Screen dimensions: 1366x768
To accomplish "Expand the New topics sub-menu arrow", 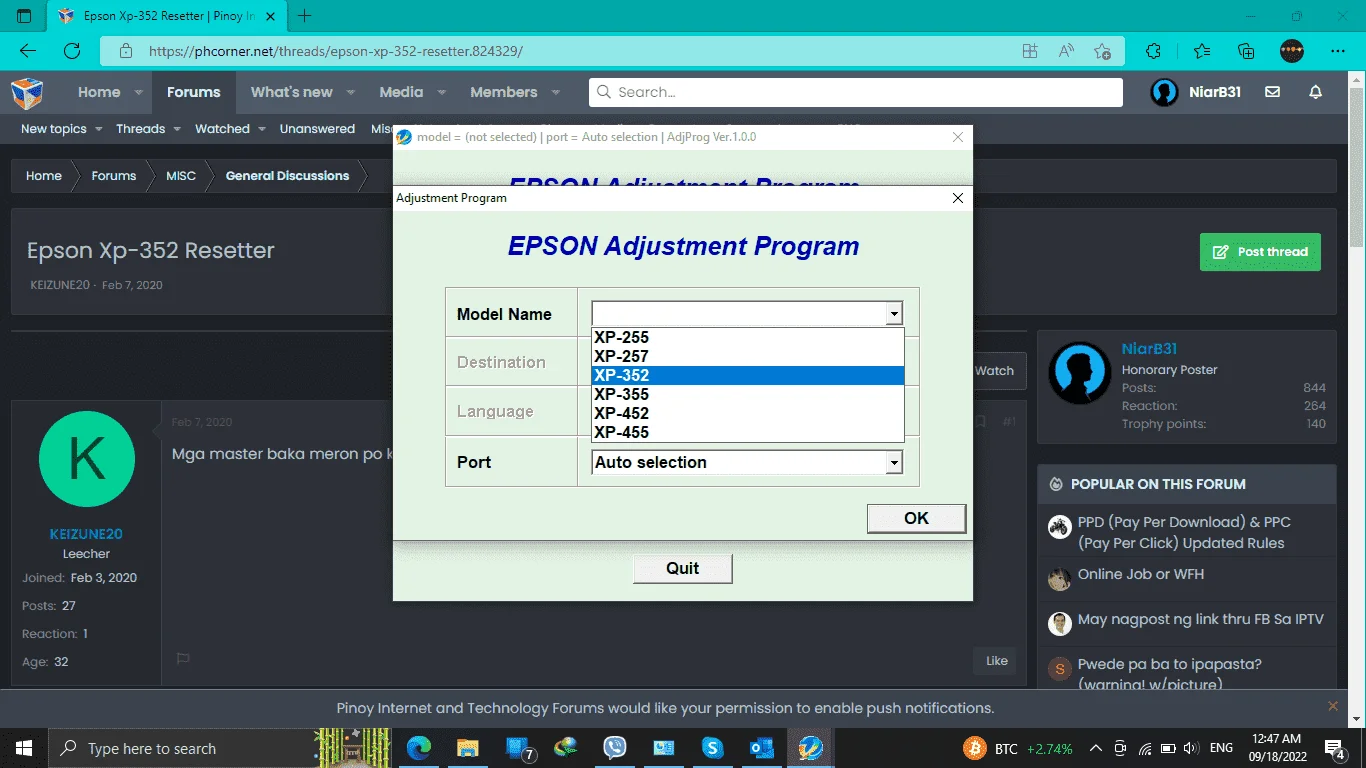I will tap(97, 129).
